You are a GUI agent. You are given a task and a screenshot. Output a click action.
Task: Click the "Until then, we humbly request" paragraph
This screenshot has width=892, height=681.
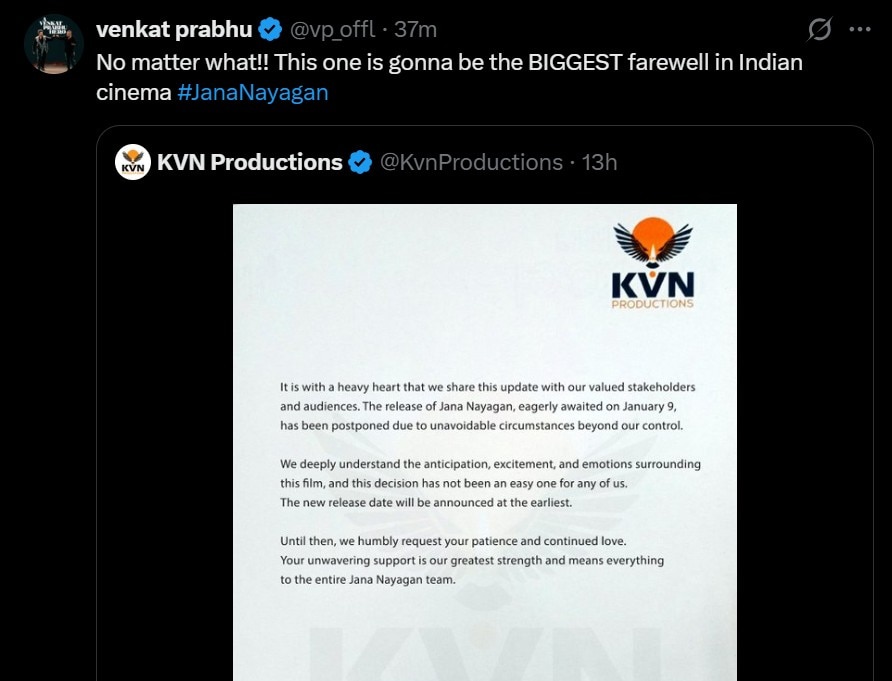[472, 560]
